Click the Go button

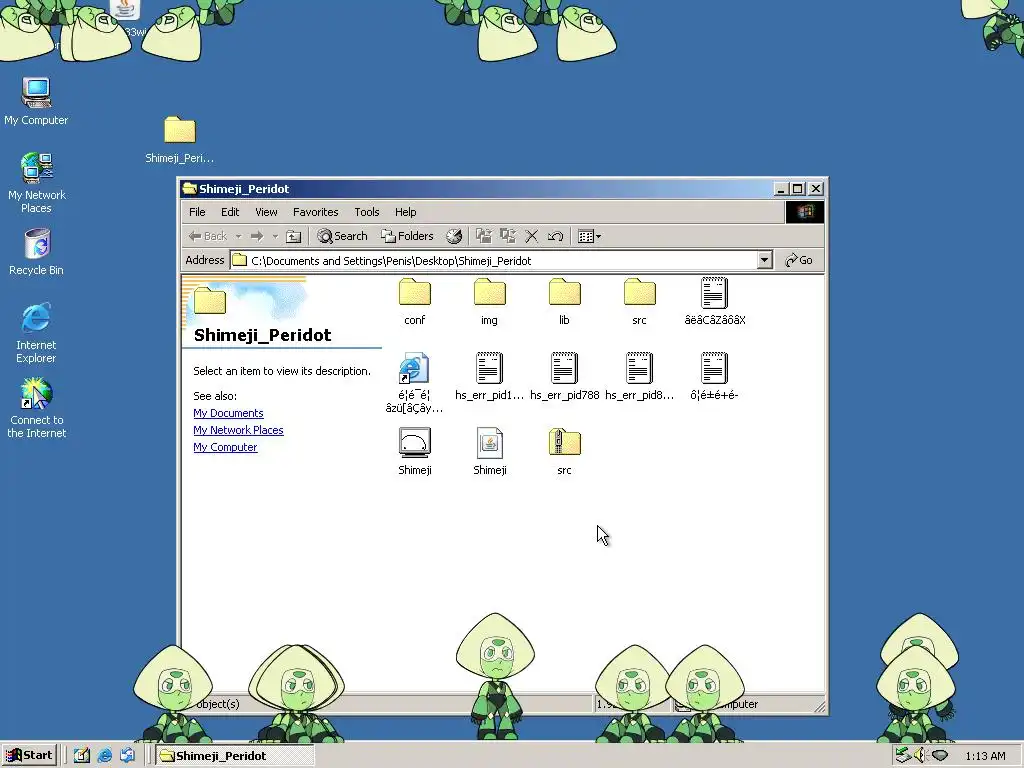[799, 261]
